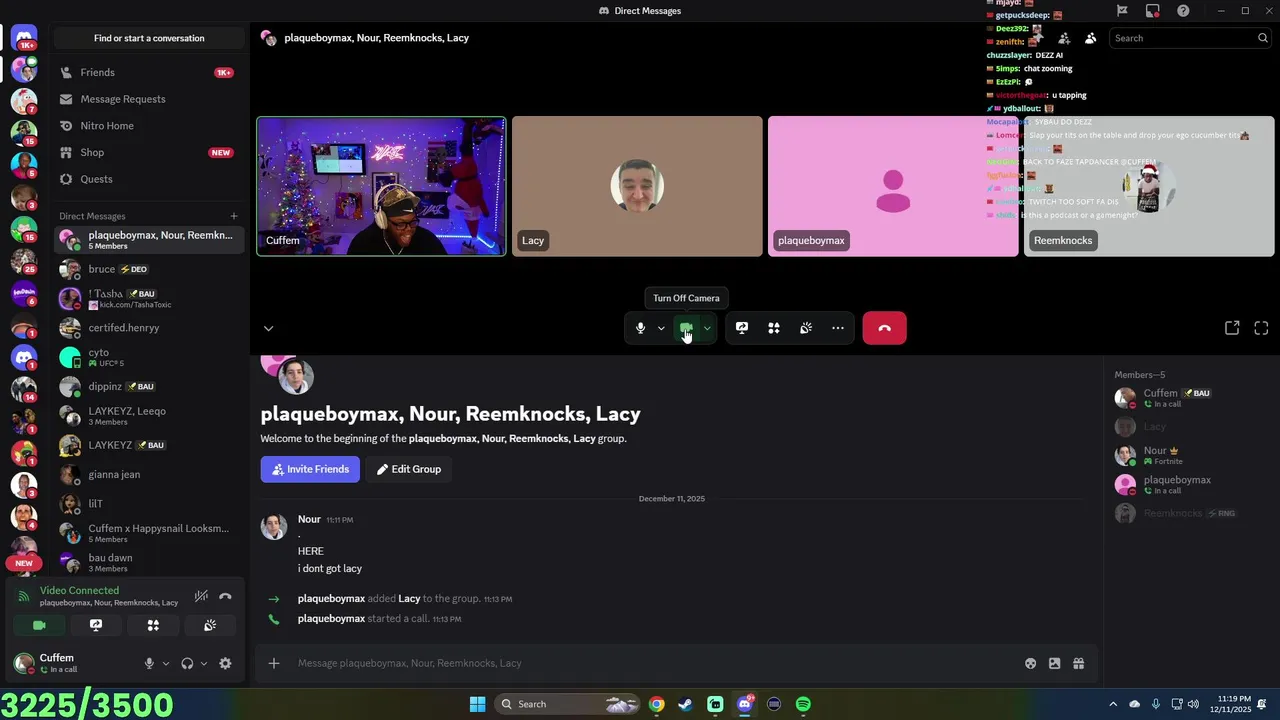Open Google Chrome from the taskbar
Screen dimensions: 1280x720
point(656,704)
